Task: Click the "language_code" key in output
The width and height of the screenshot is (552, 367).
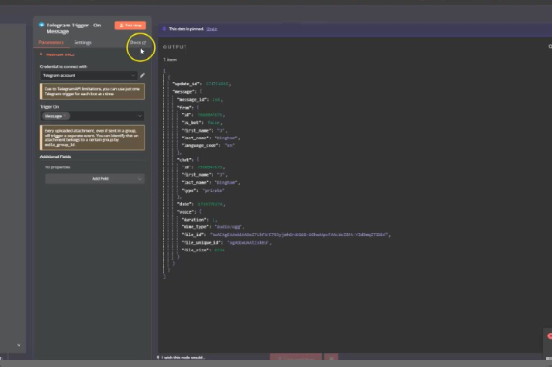Action: click(x=201, y=145)
